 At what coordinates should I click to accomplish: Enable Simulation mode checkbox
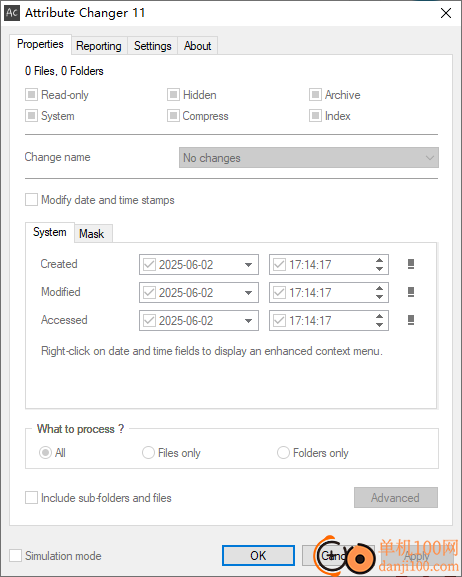15,555
